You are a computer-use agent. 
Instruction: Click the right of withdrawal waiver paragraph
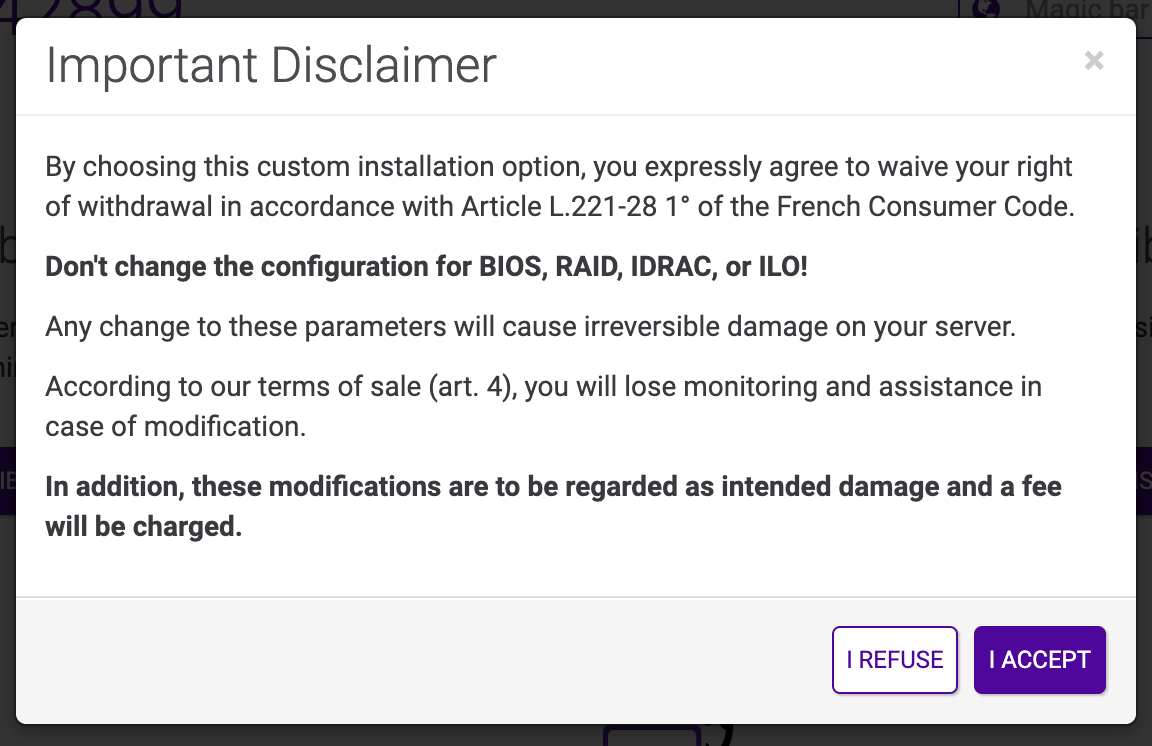click(x=558, y=187)
